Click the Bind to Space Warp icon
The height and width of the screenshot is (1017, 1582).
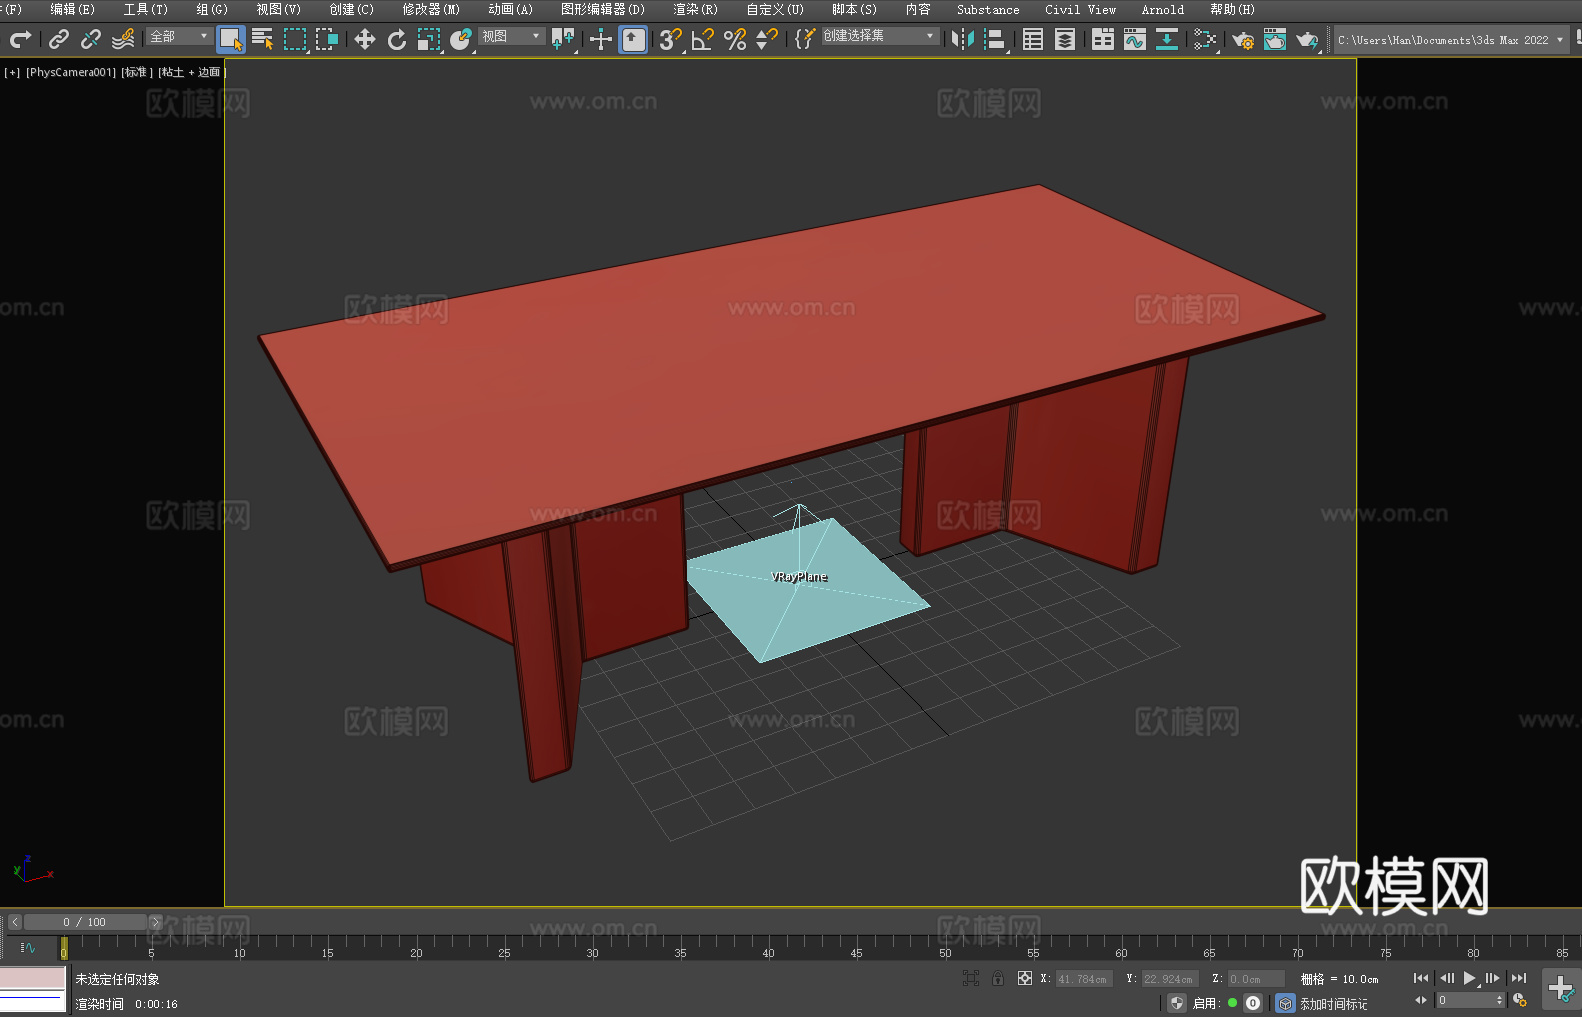tap(123, 39)
